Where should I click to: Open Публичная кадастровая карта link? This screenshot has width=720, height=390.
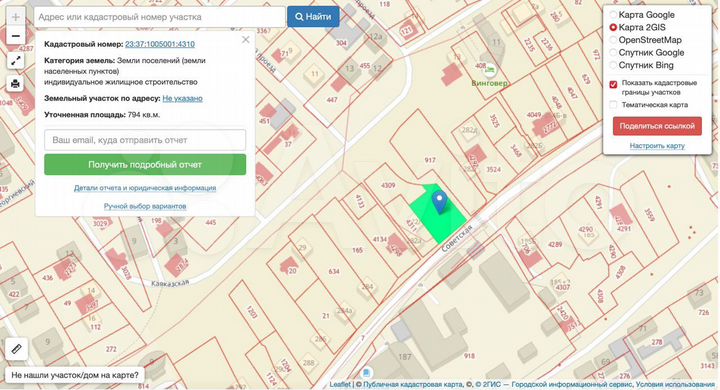pyautogui.click(x=413, y=384)
